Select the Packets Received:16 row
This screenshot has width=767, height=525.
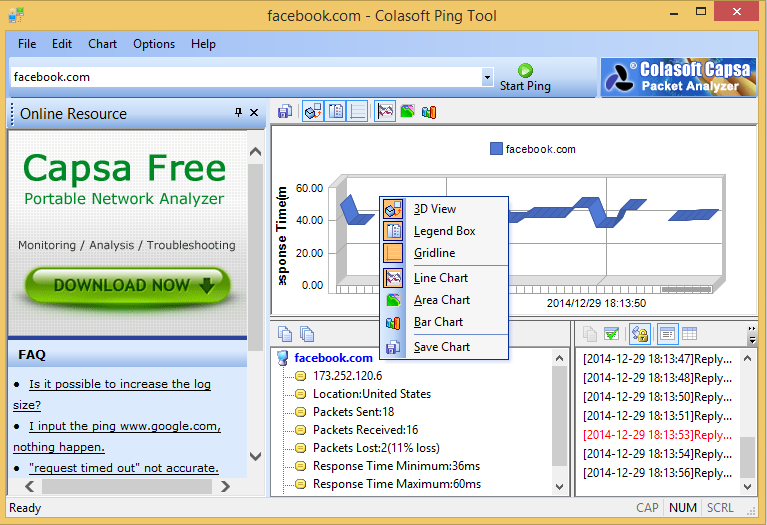365,430
